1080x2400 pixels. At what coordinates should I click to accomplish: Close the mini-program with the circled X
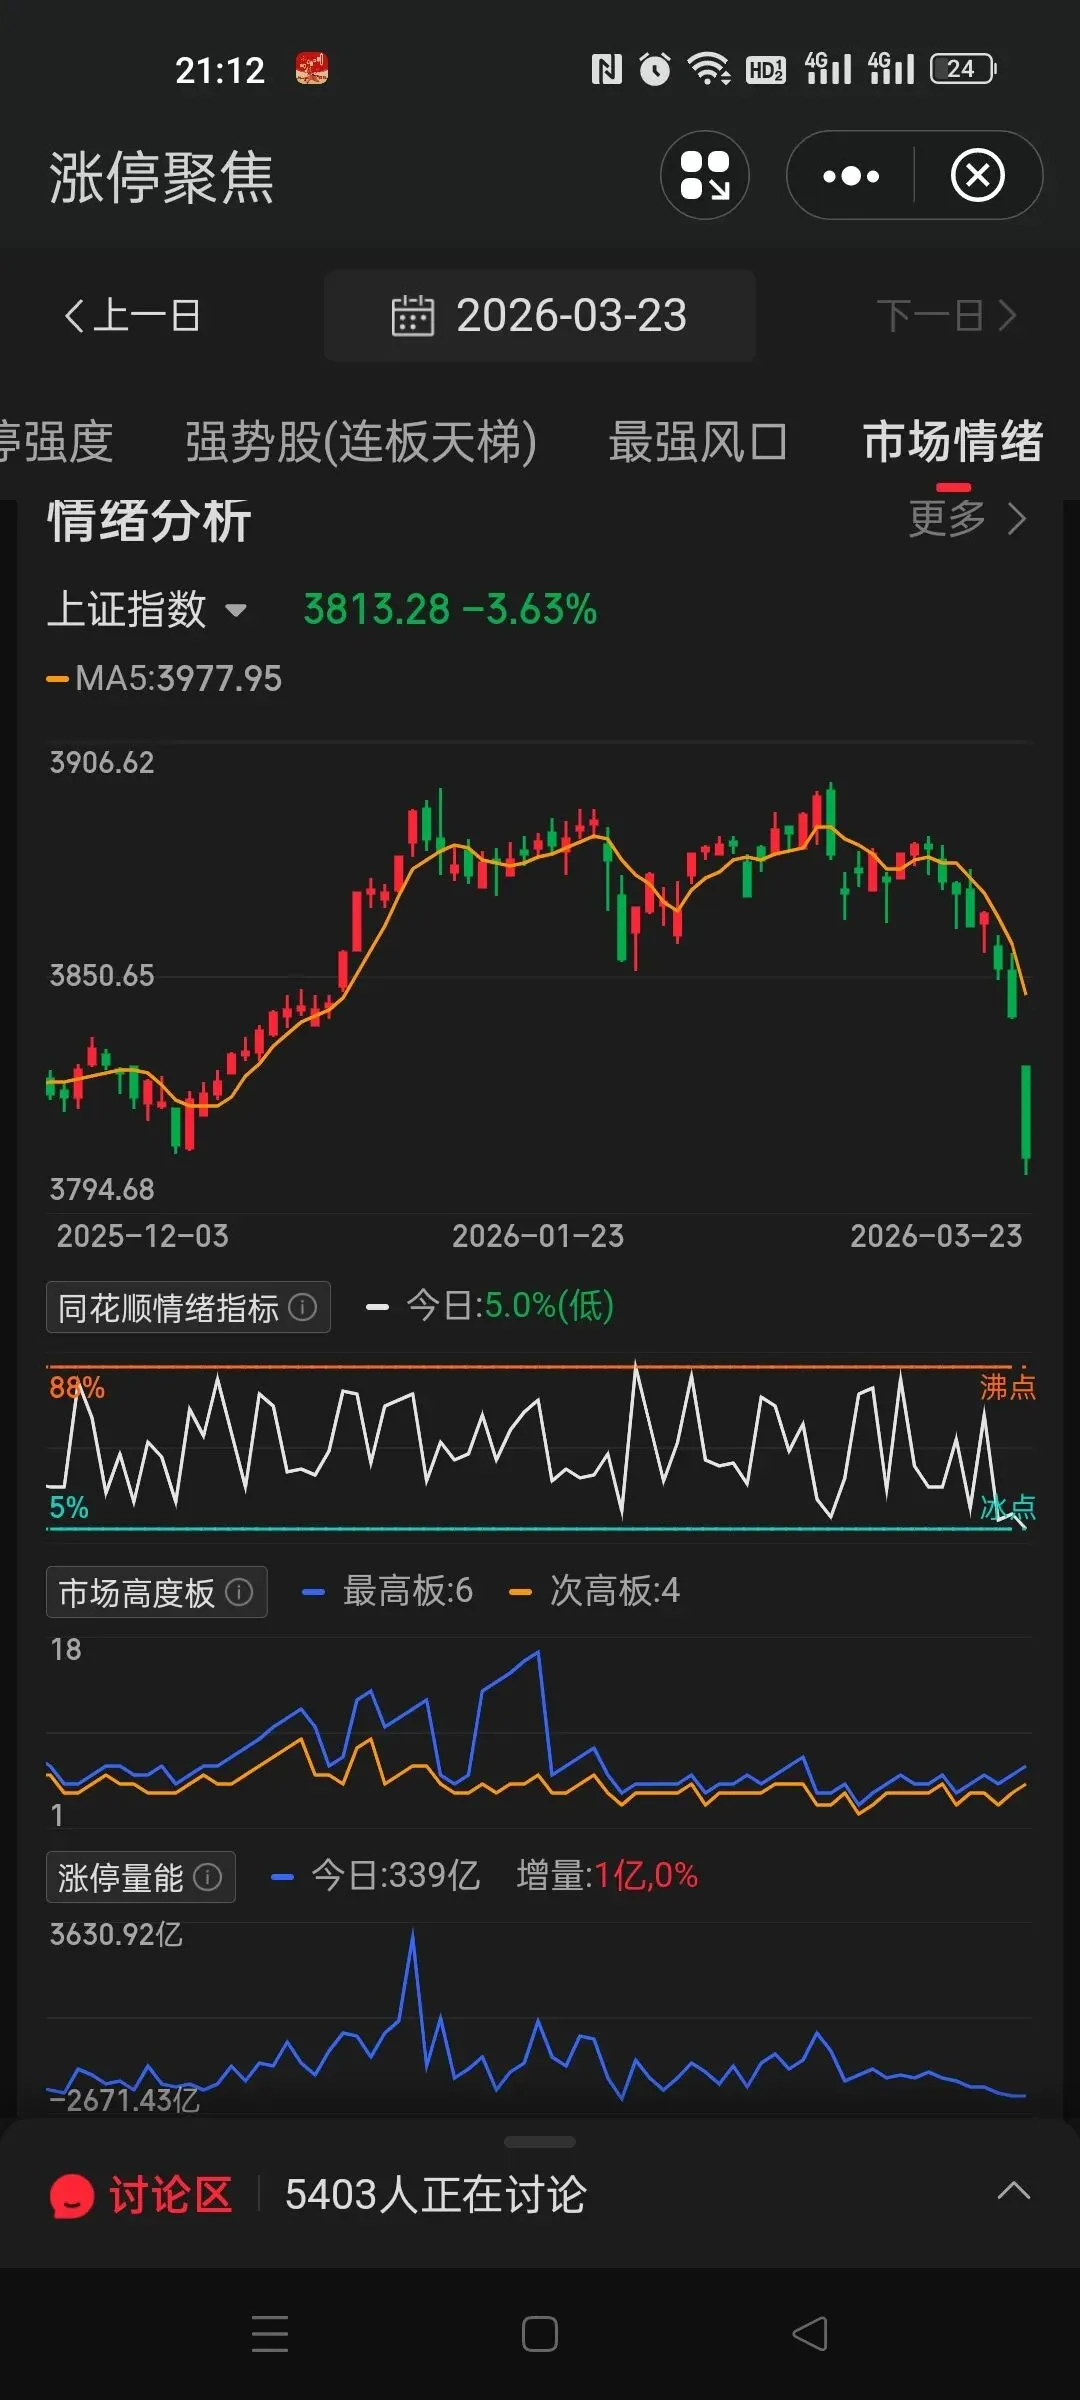[978, 176]
